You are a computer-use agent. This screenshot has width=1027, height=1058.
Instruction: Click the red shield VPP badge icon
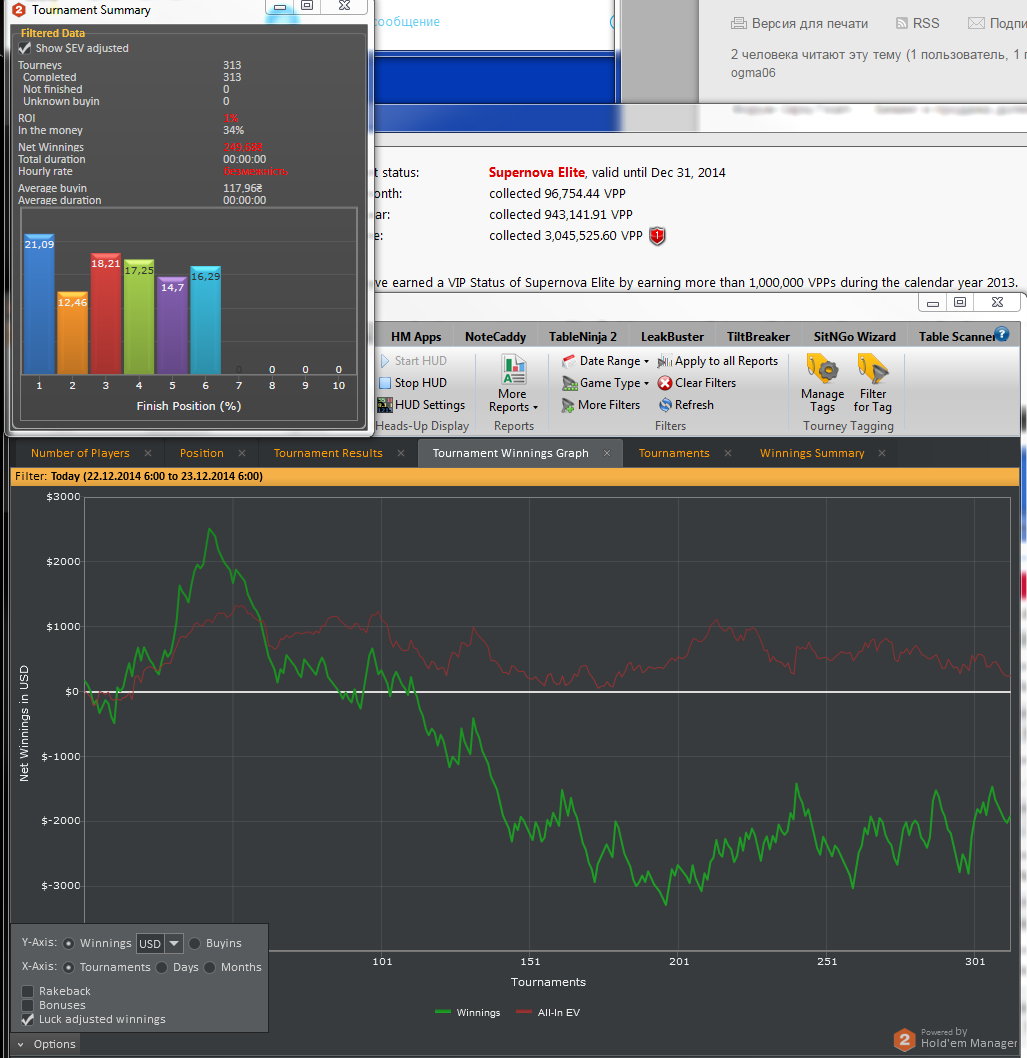click(657, 236)
